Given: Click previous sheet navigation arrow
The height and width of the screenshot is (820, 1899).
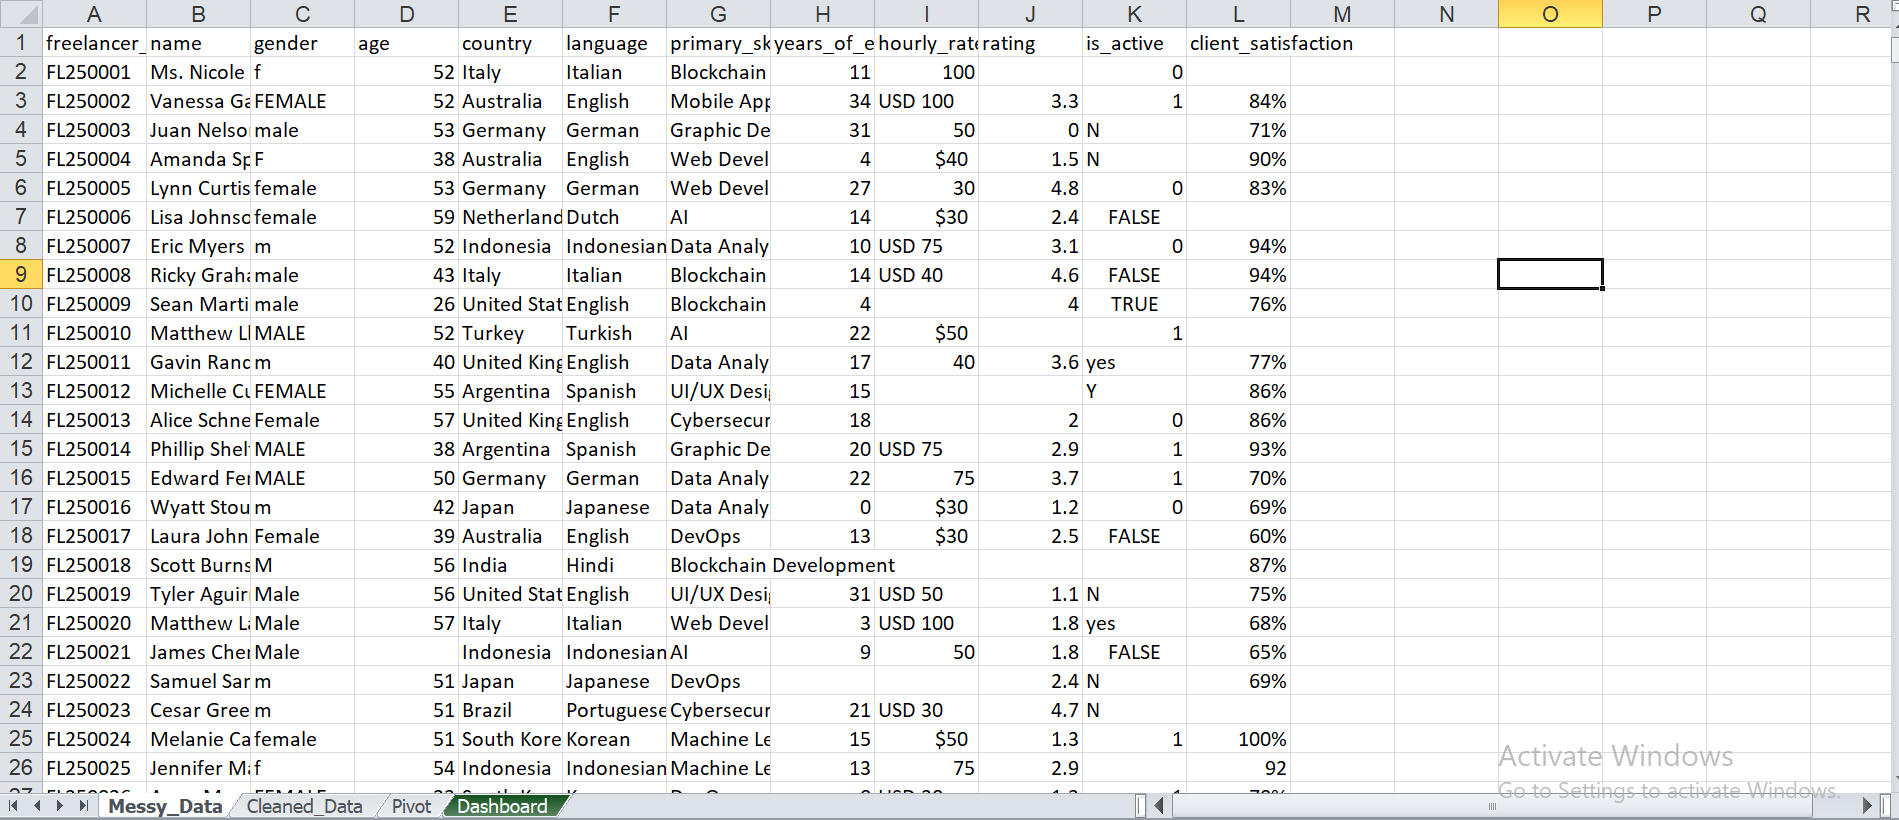Looking at the screenshot, I should [x=38, y=806].
